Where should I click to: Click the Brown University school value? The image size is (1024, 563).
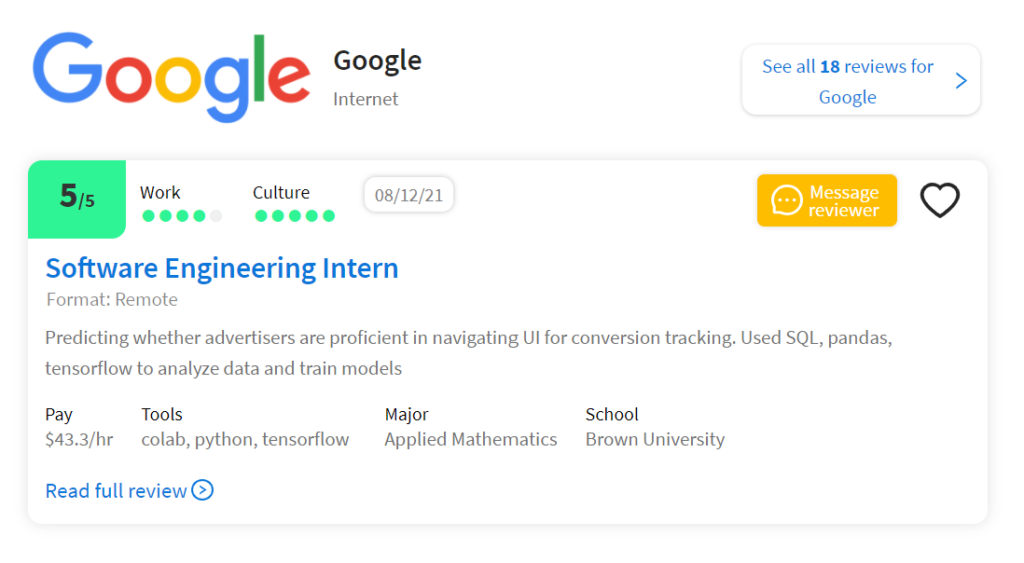coord(655,440)
